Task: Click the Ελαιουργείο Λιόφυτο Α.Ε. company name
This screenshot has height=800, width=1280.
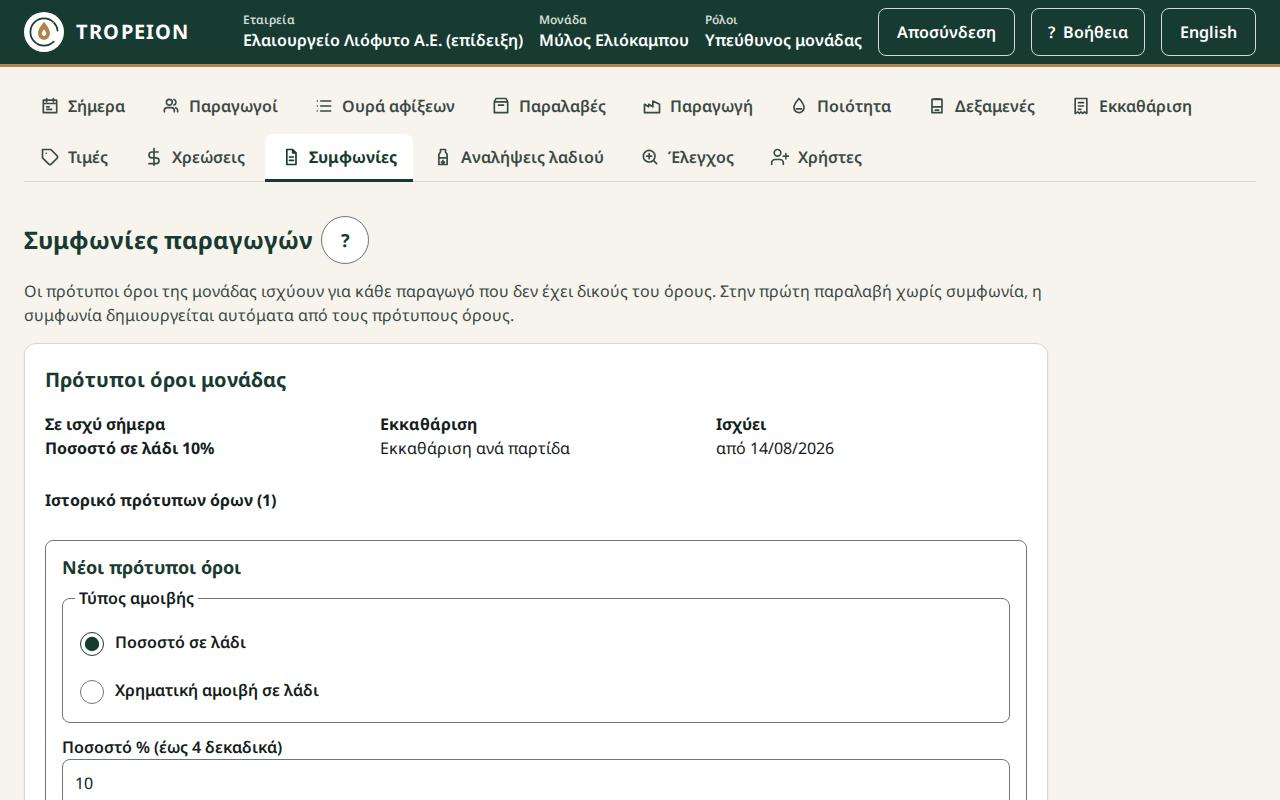Action: (x=383, y=41)
